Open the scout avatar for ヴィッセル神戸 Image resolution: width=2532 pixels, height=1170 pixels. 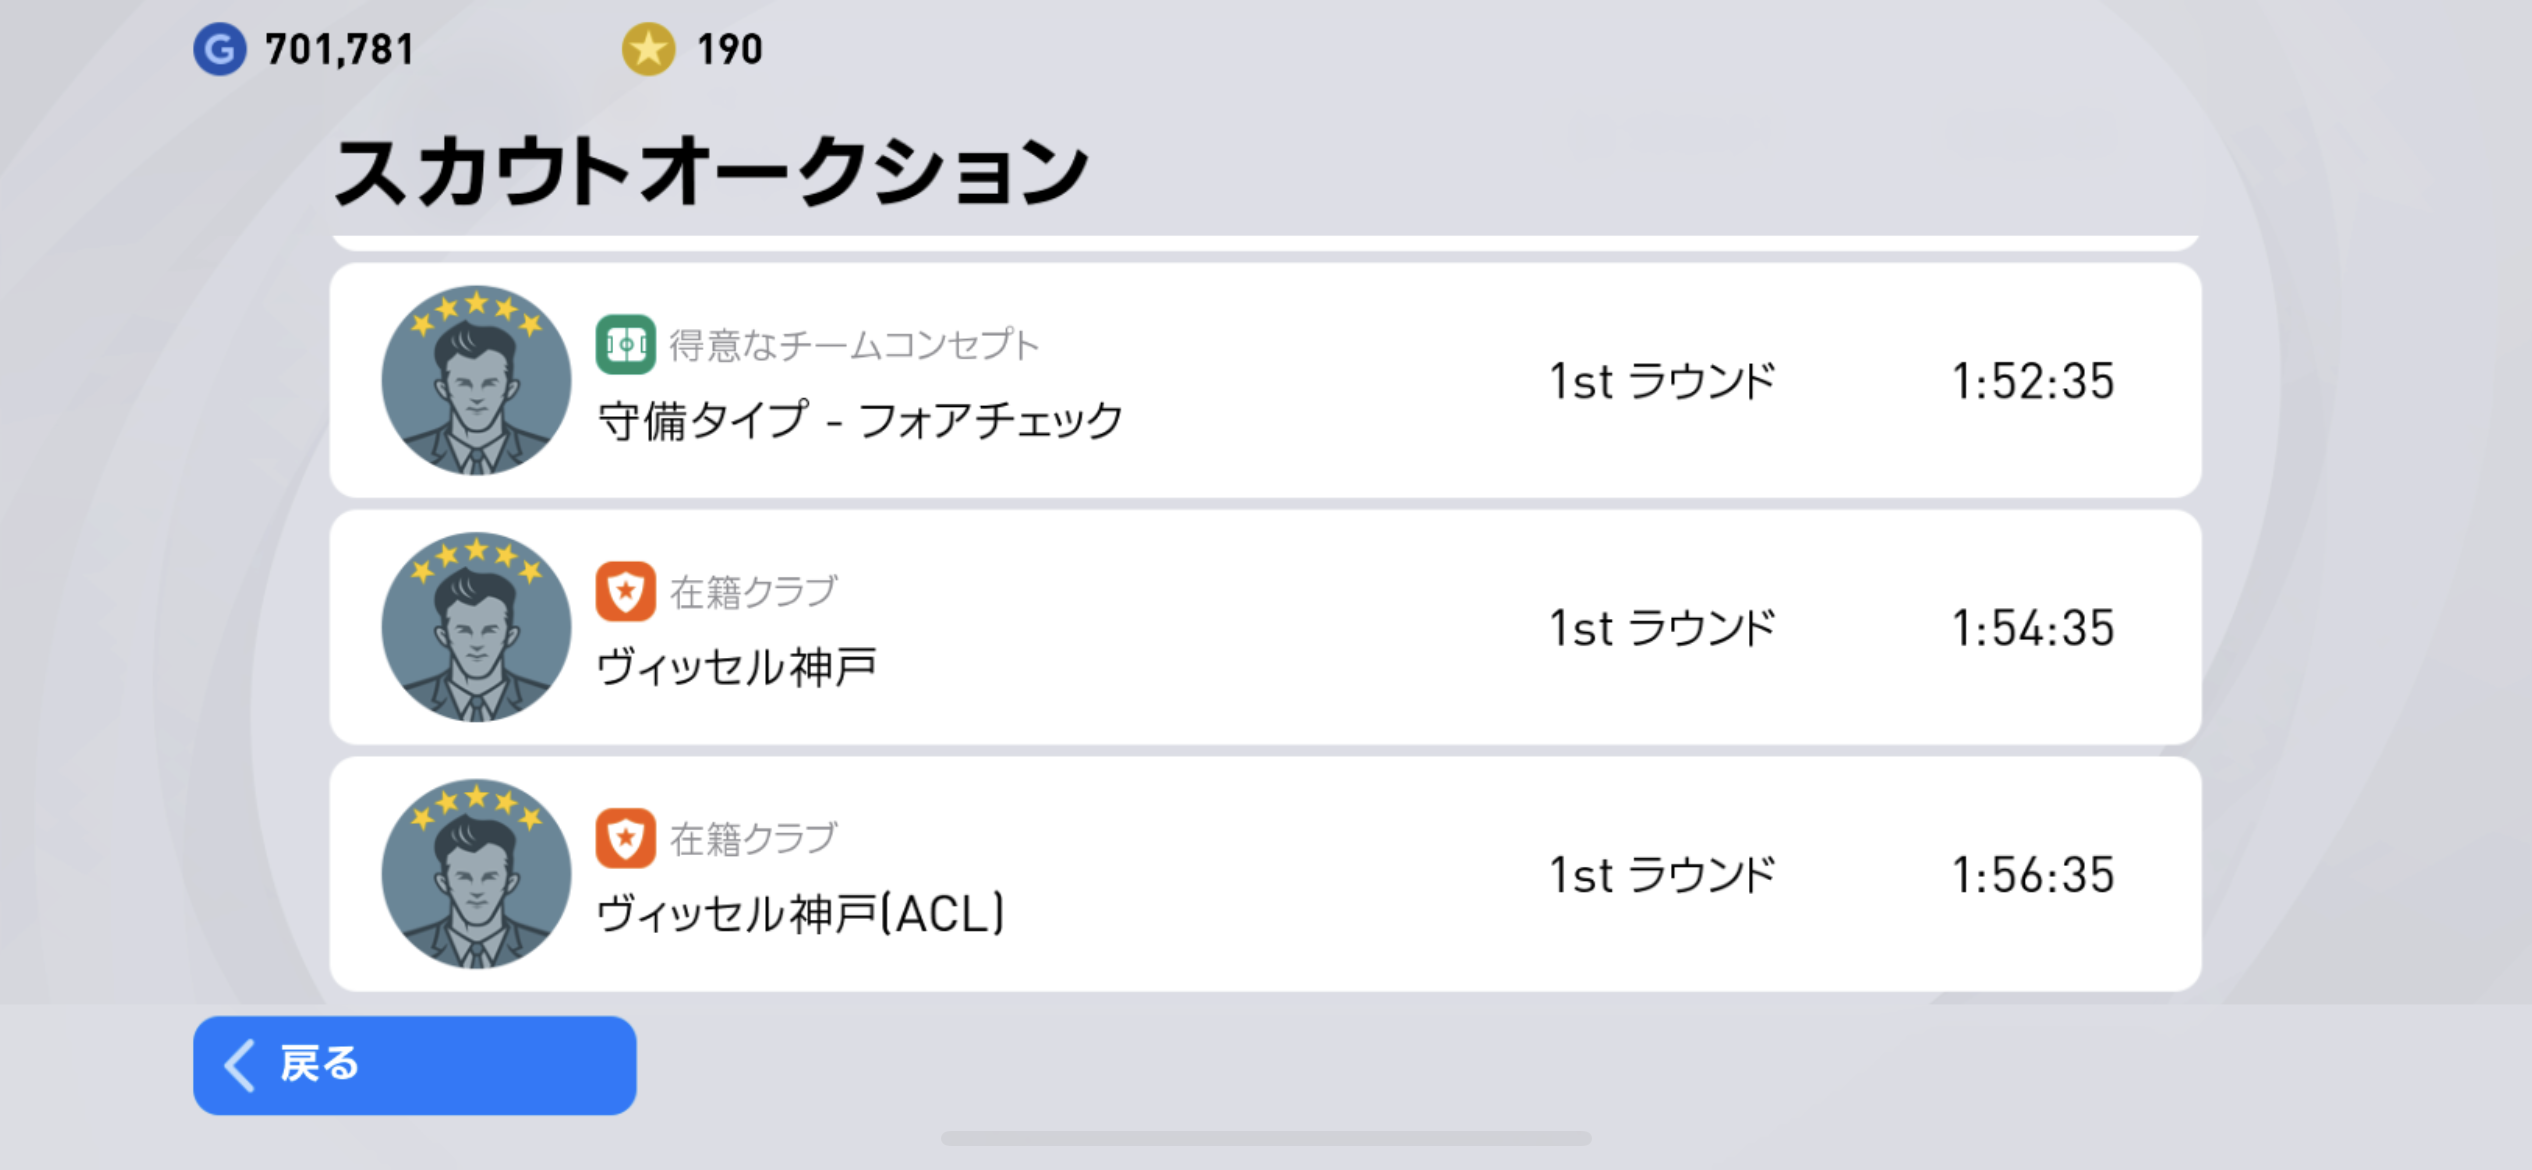pos(476,627)
